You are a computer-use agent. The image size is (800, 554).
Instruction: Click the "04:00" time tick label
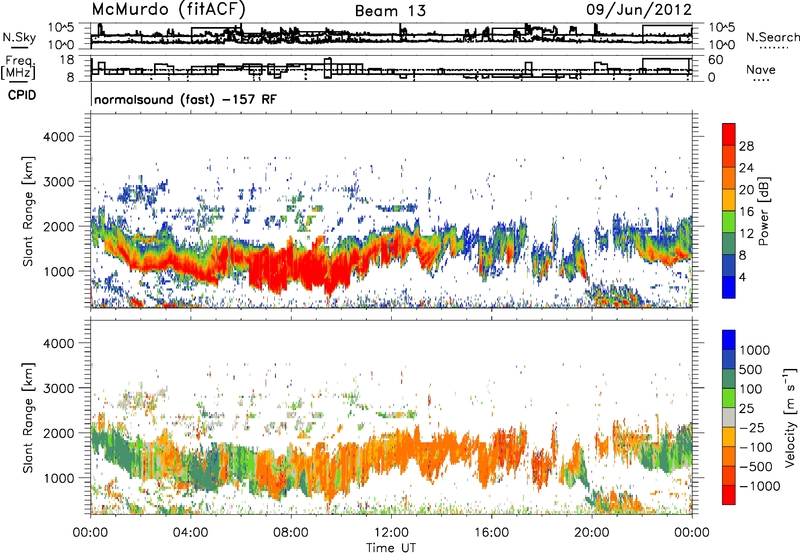click(190, 533)
